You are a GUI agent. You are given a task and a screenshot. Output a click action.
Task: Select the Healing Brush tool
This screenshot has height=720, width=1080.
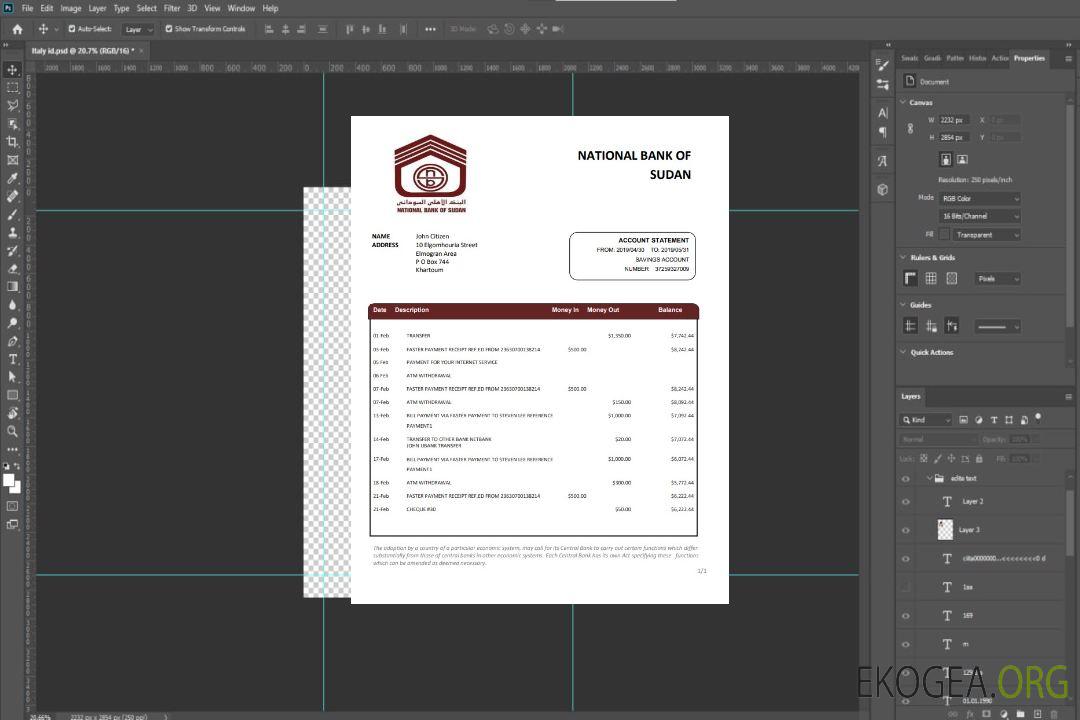coord(12,196)
